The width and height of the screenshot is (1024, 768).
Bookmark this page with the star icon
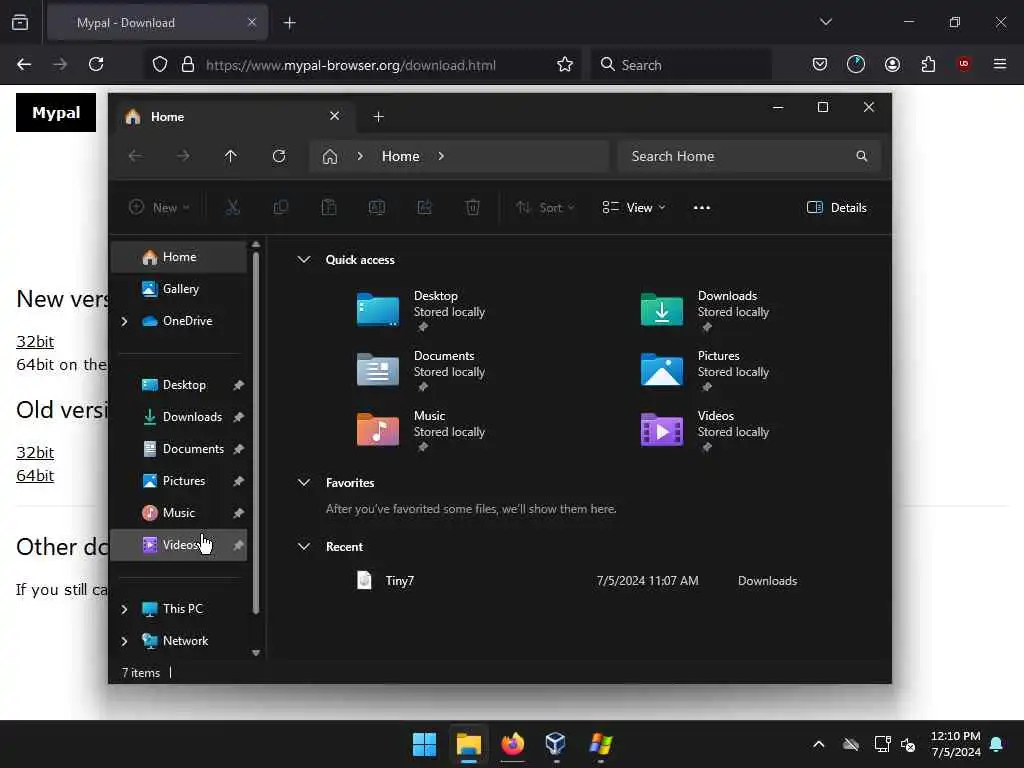565,64
